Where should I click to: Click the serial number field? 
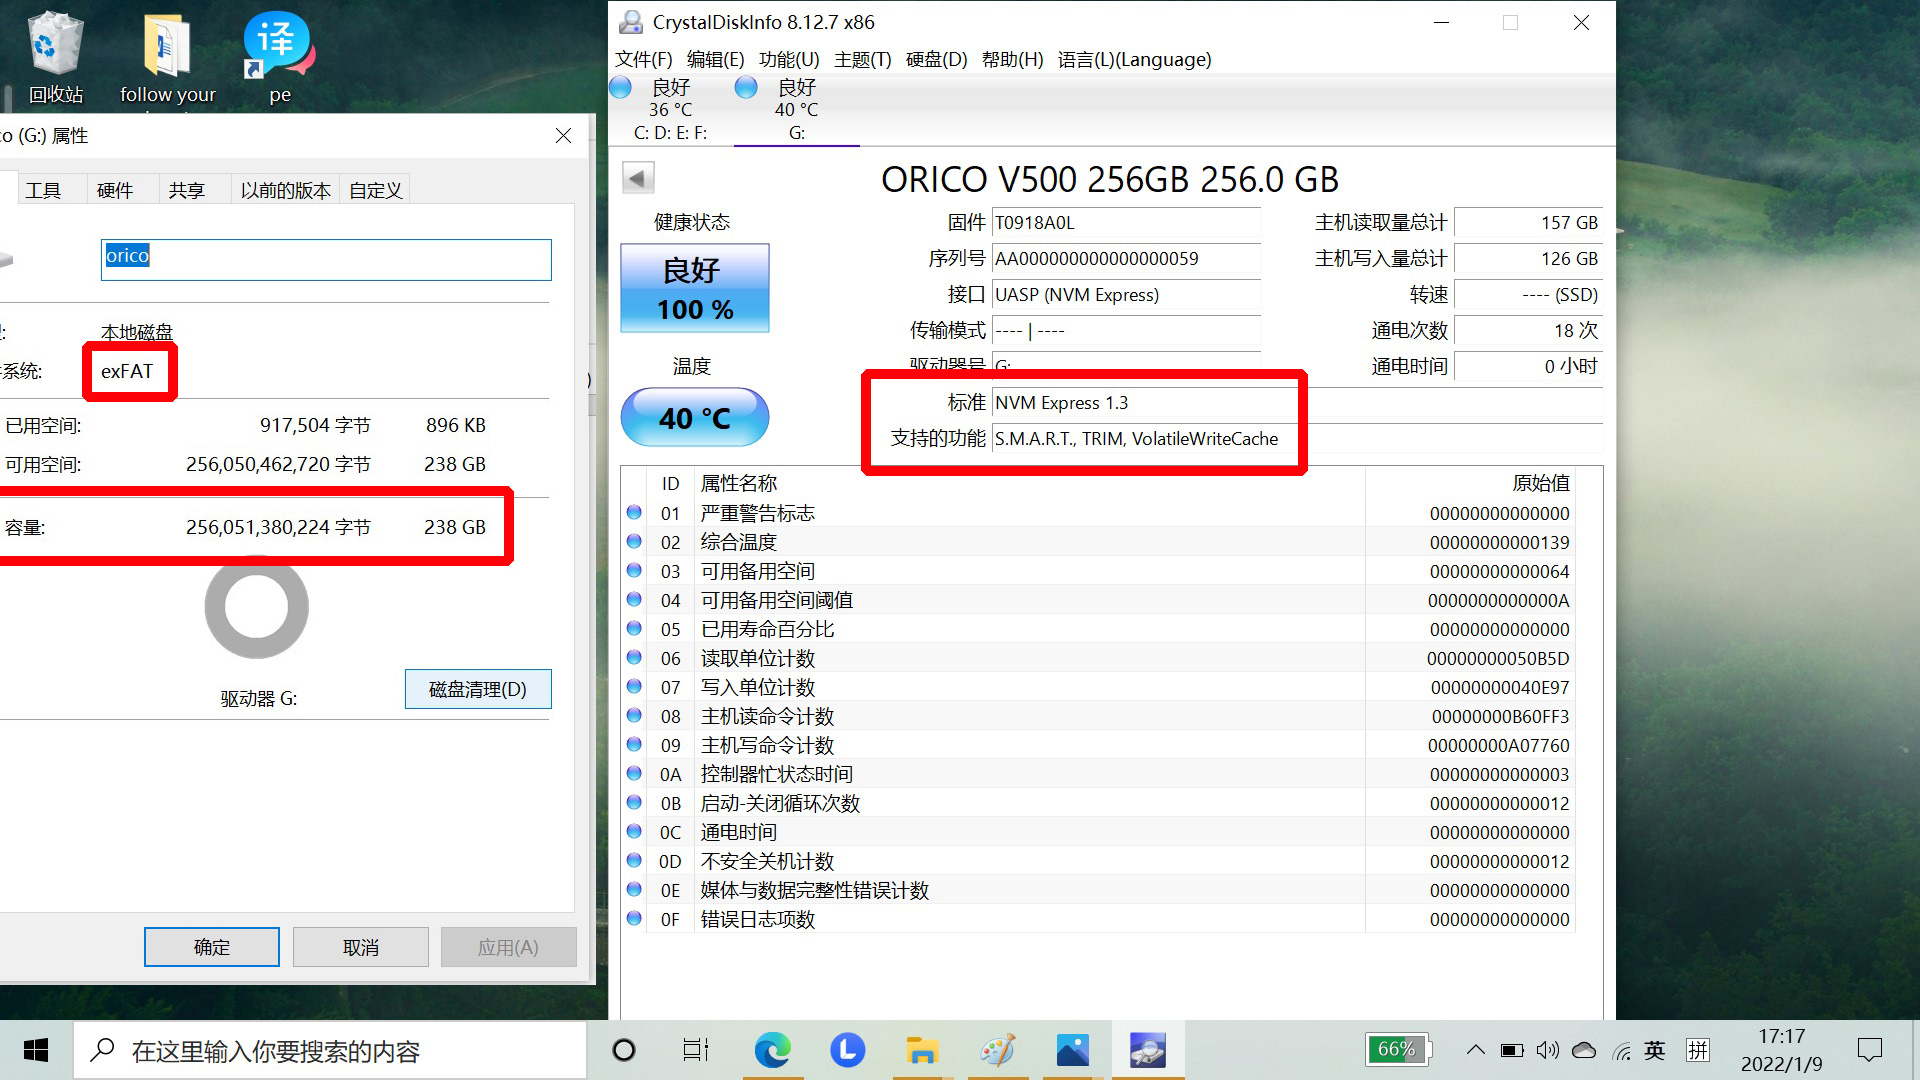(1126, 259)
